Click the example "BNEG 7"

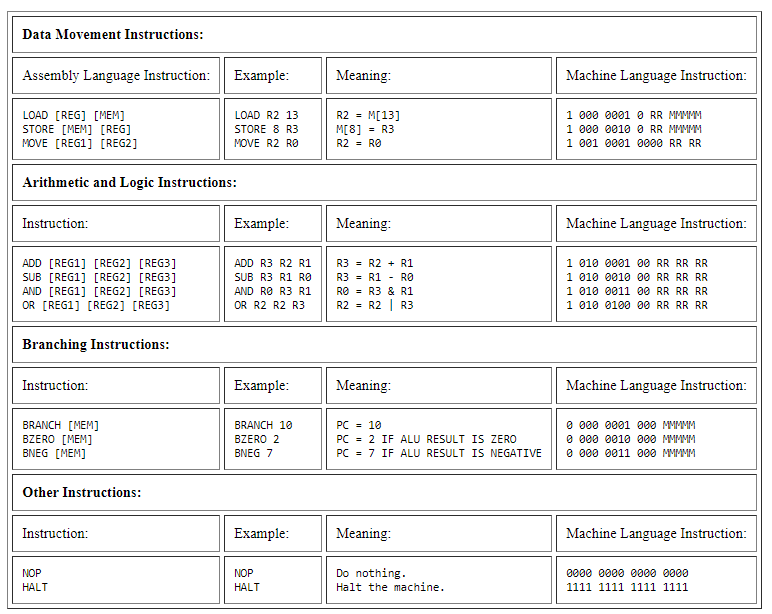pyautogui.click(x=254, y=453)
